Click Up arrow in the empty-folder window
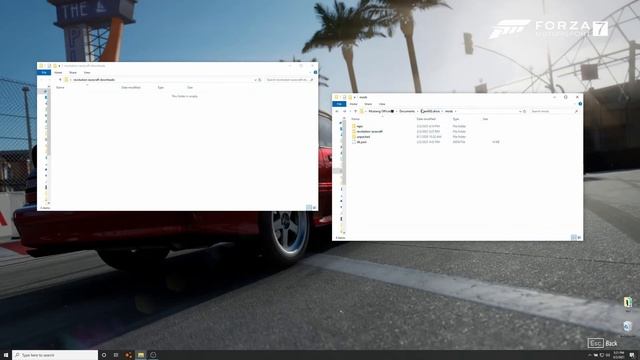640x360 pixels. tap(60, 80)
